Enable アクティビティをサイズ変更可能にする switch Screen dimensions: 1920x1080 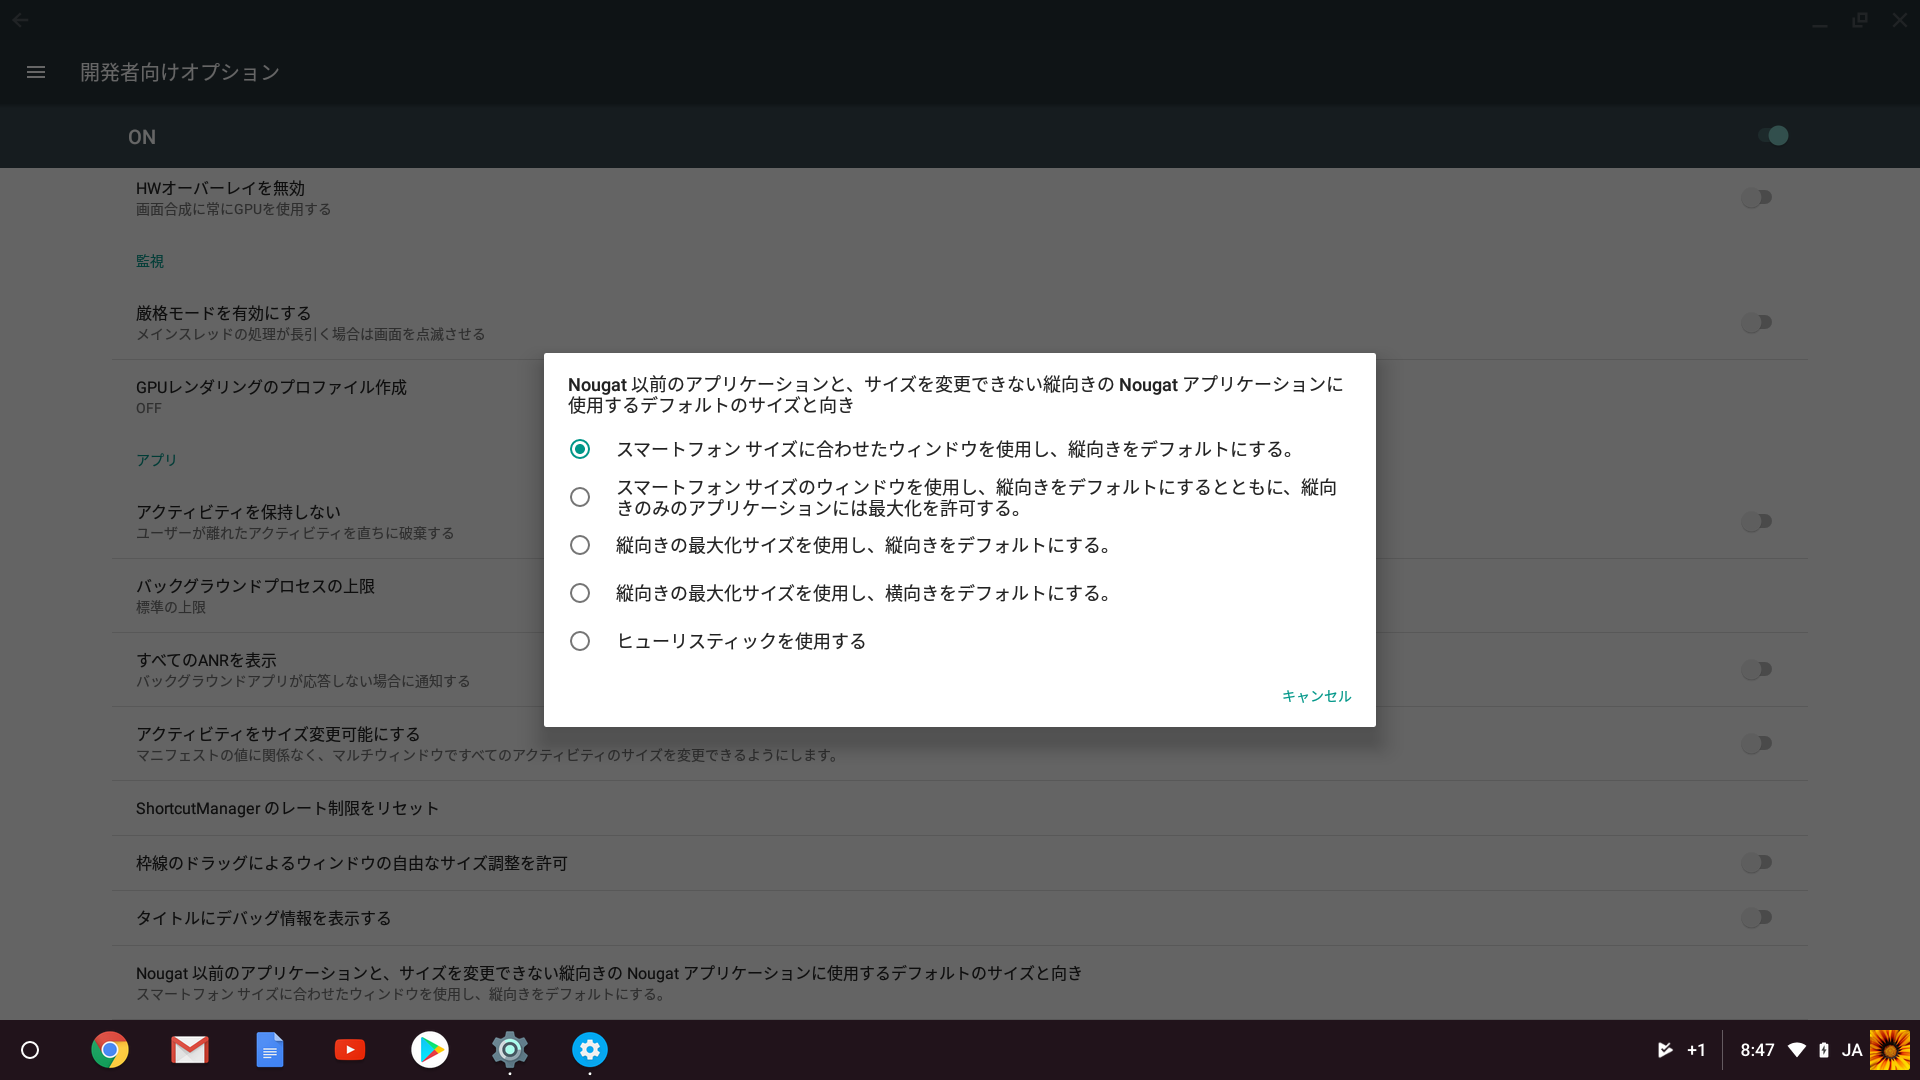[1757, 743]
